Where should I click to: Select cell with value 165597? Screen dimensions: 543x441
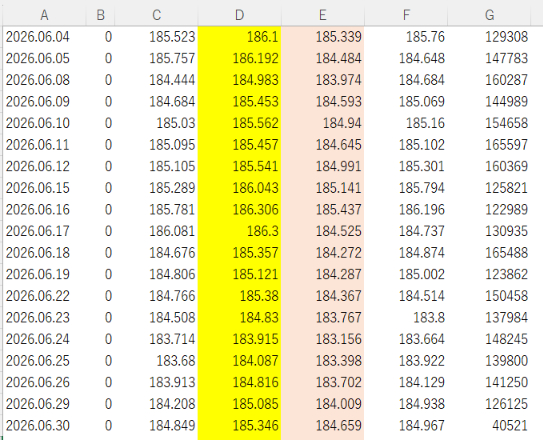(489, 145)
